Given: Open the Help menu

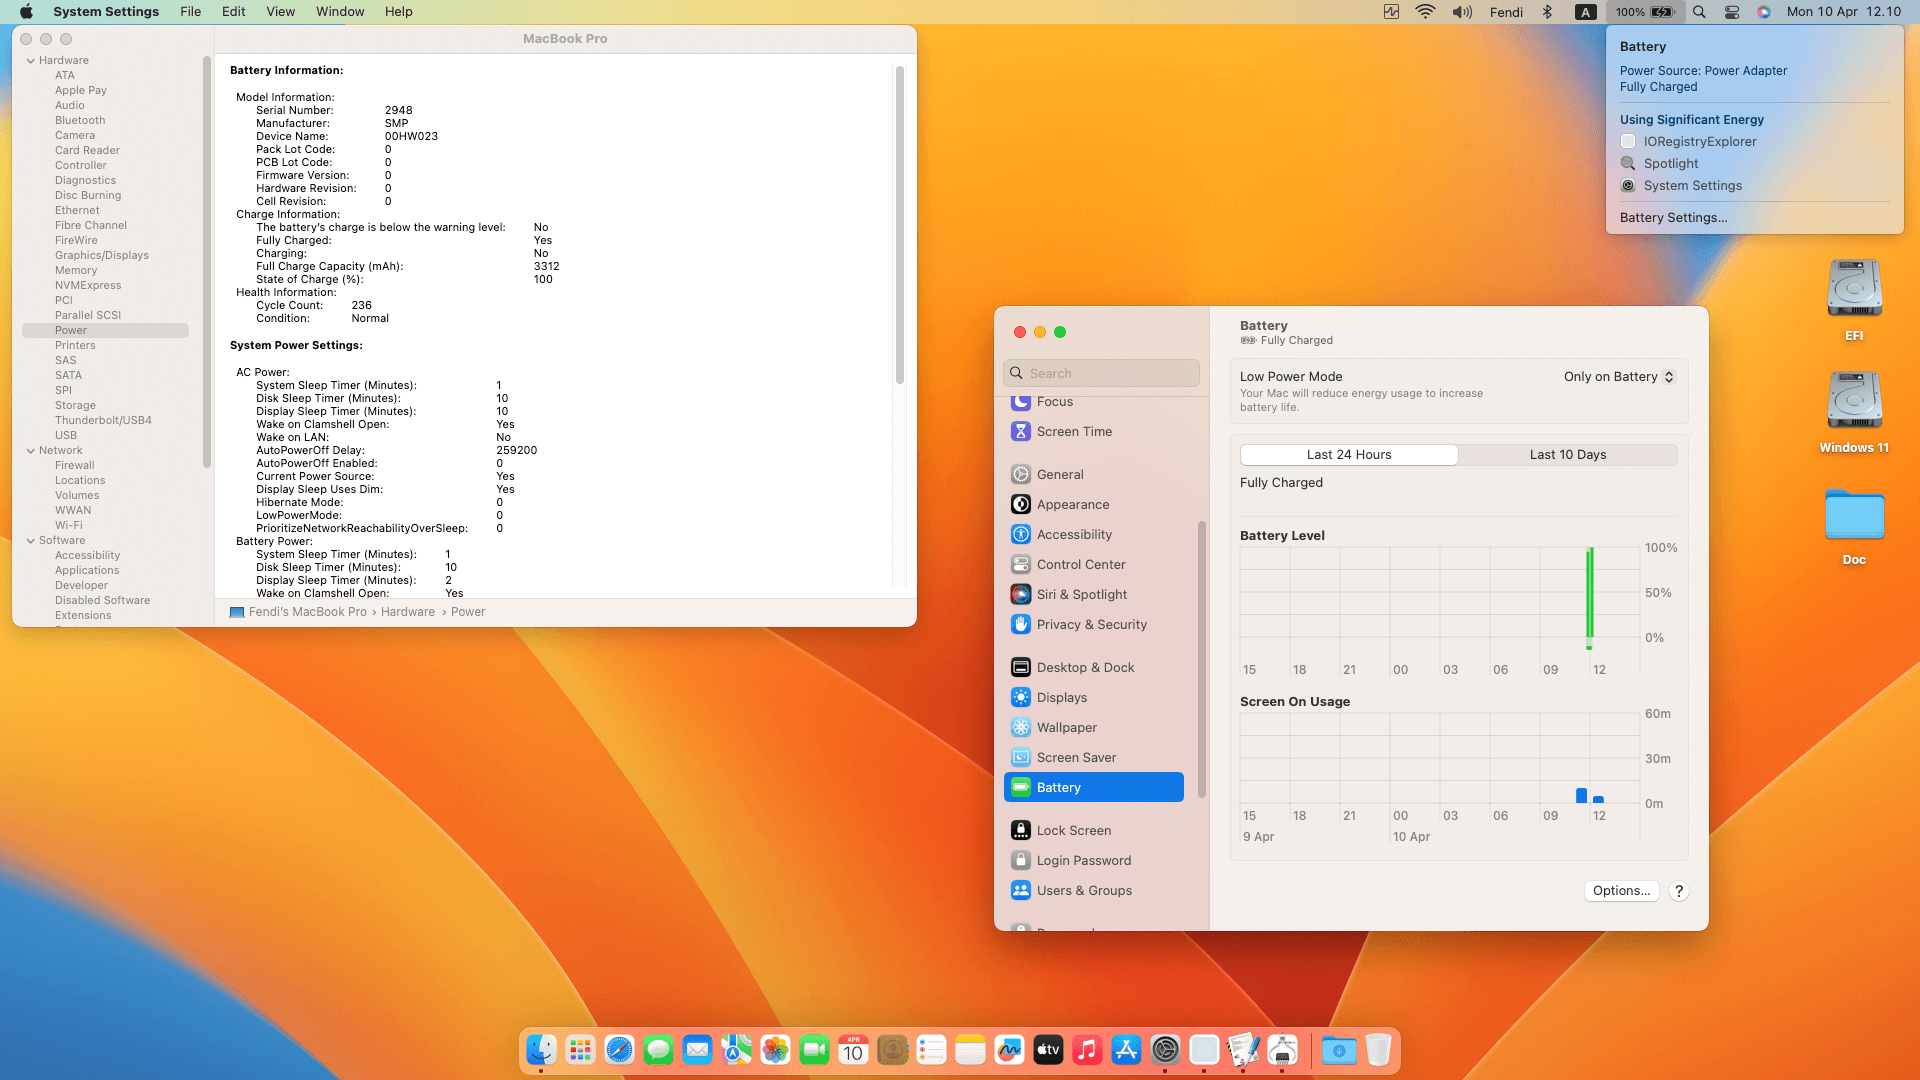Looking at the screenshot, I should pyautogui.click(x=398, y=12).
